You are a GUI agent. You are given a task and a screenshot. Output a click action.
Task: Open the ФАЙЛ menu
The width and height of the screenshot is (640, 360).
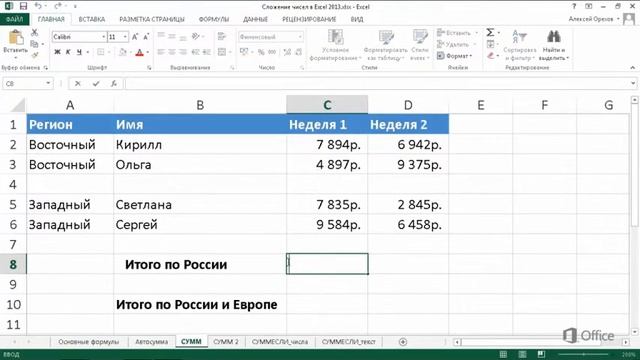pos(15,19)
